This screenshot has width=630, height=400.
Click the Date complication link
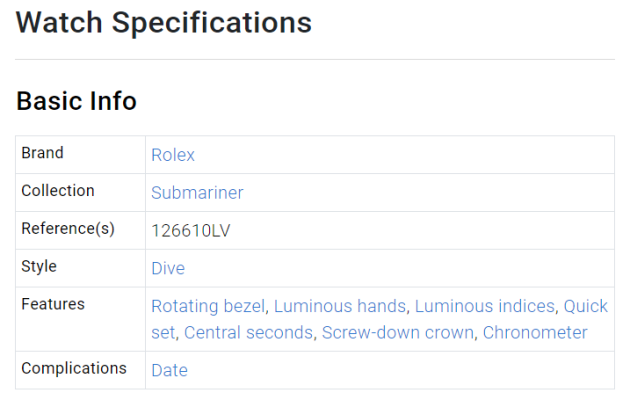point(170,370)
